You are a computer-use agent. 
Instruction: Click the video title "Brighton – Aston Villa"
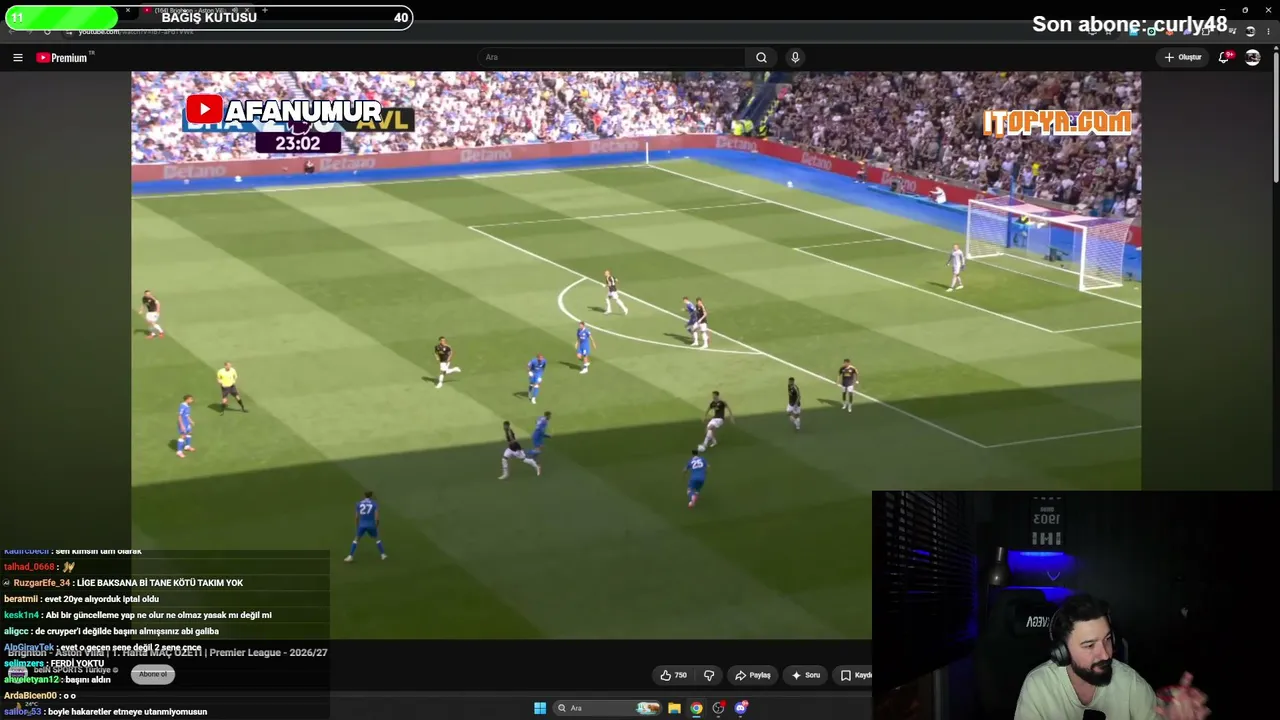click(168, 652)
